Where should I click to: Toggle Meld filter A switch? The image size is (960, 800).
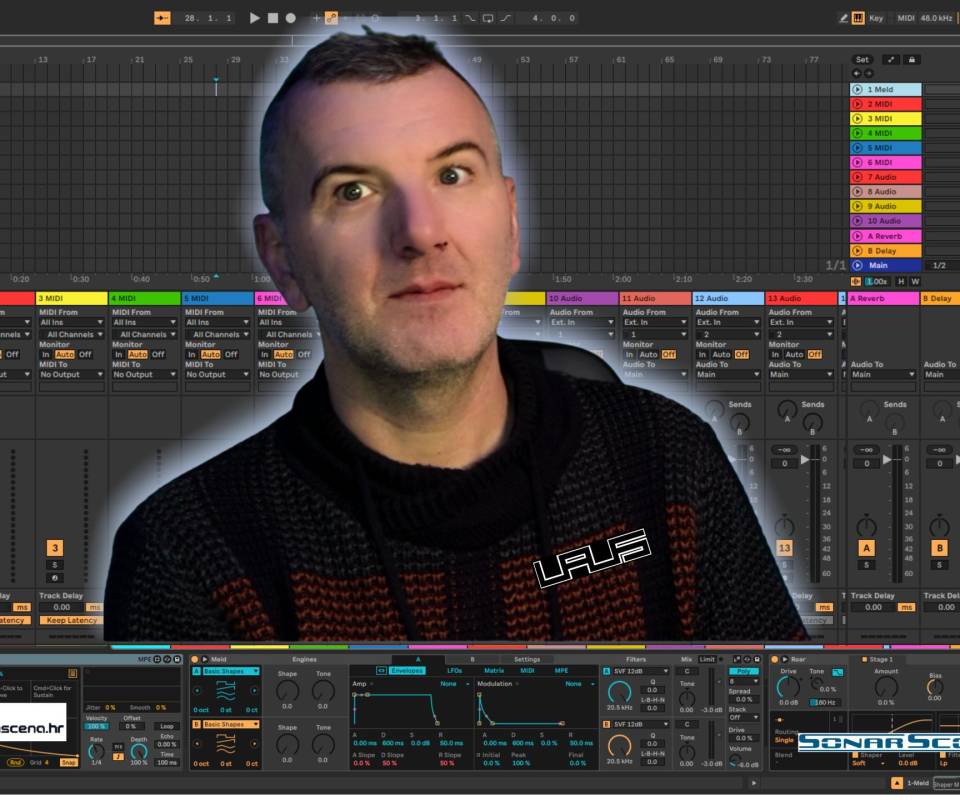[x=607, y=671]
